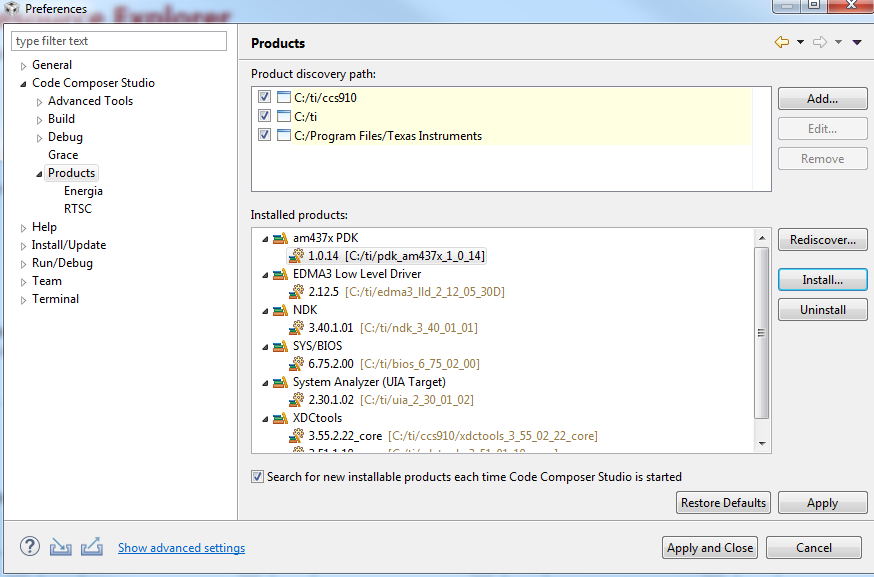Open the Products page view menu arrow
This screenshot has height=577, width=874.
tap(857, 42)
